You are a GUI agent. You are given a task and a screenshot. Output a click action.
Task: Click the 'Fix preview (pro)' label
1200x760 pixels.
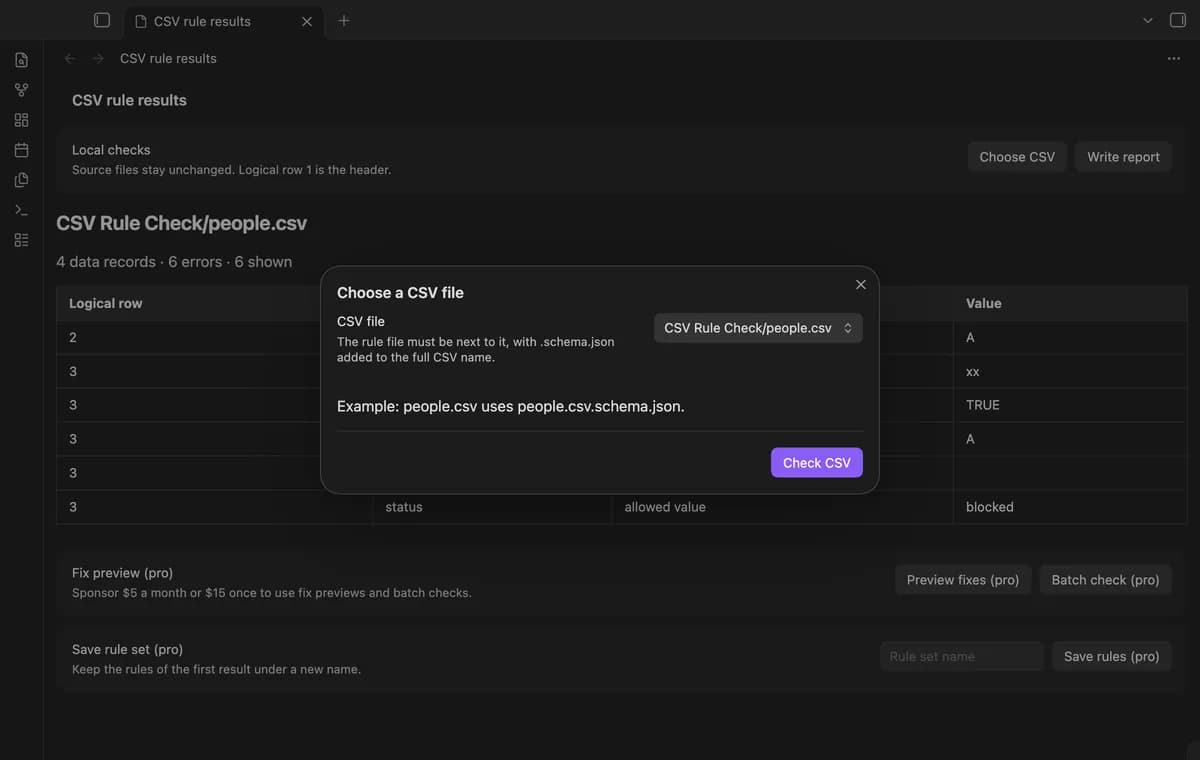click(122, 573)
